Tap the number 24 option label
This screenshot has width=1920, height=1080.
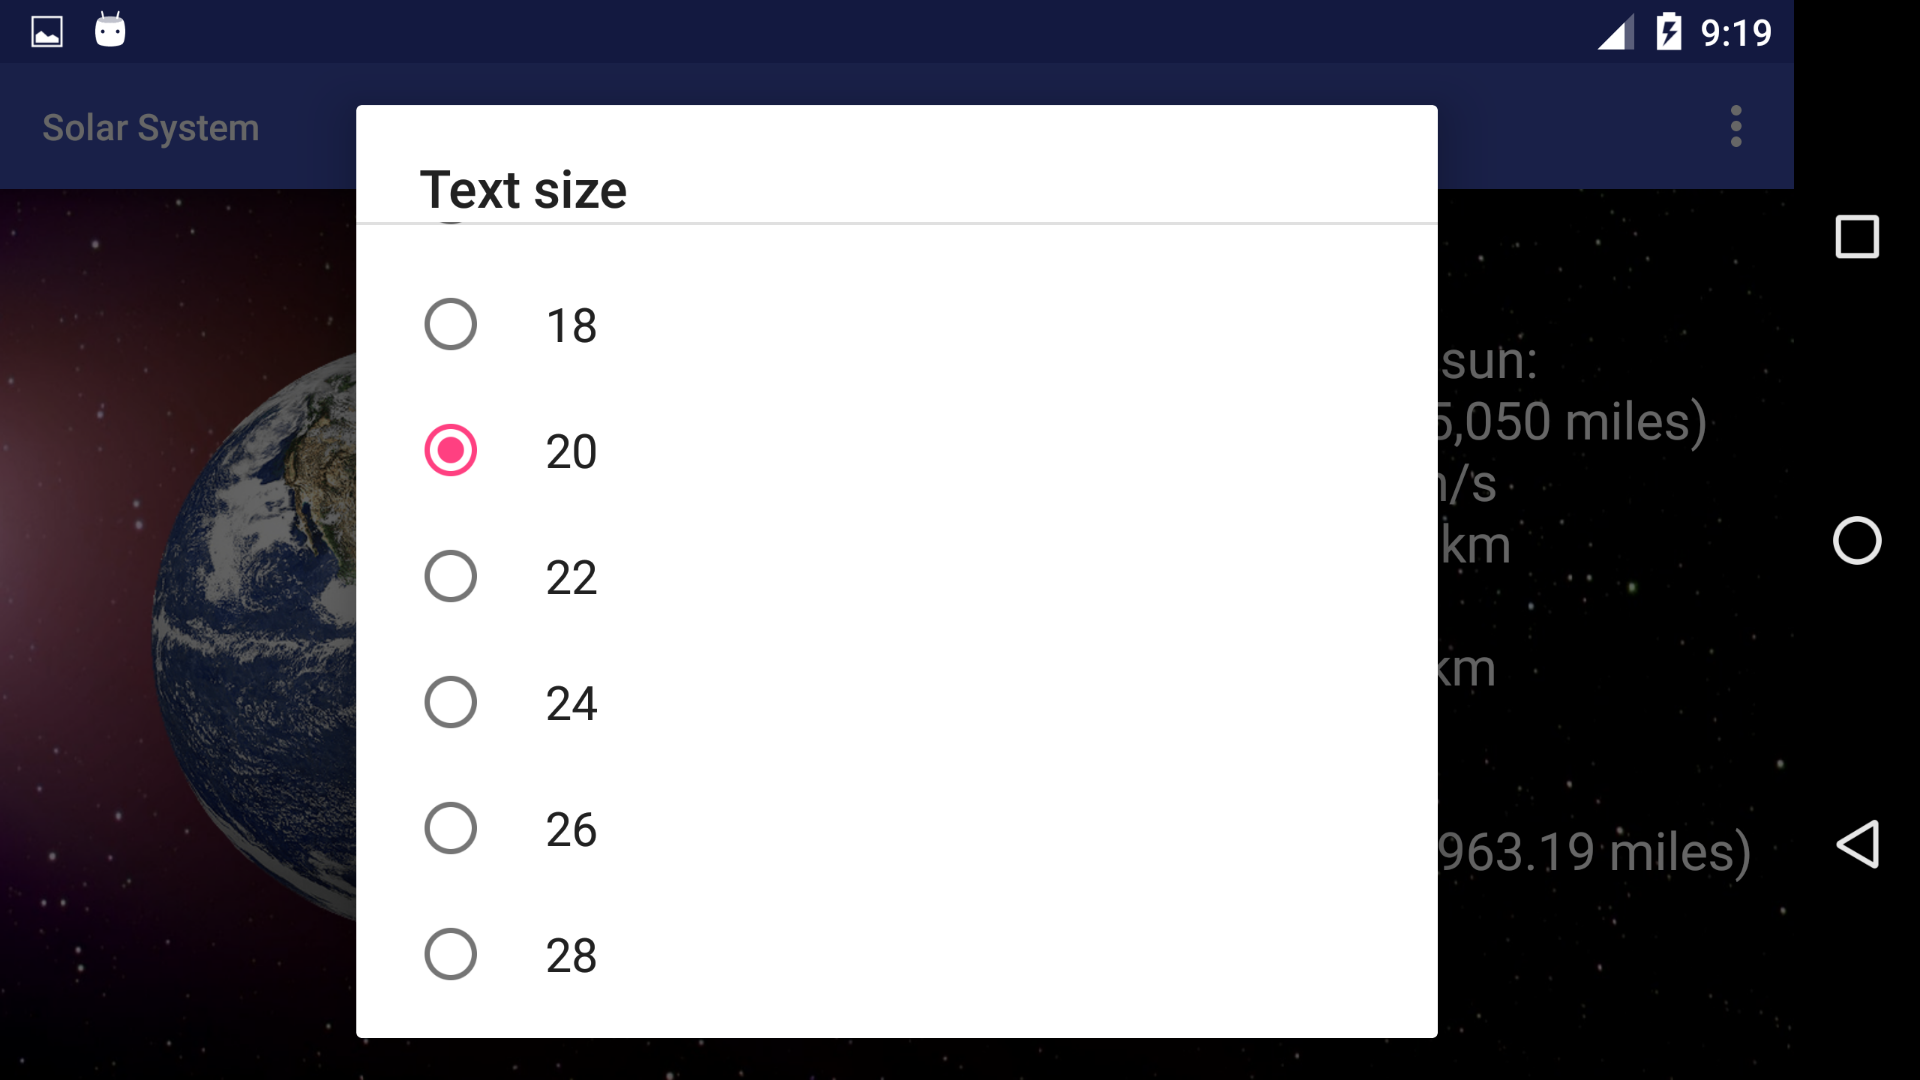571,704
